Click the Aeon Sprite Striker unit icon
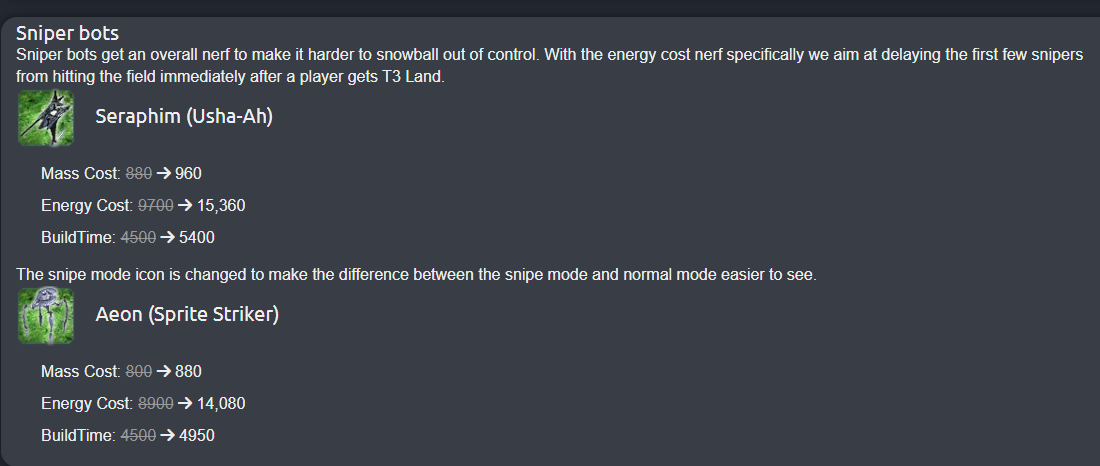 click(x=46, y=316)
